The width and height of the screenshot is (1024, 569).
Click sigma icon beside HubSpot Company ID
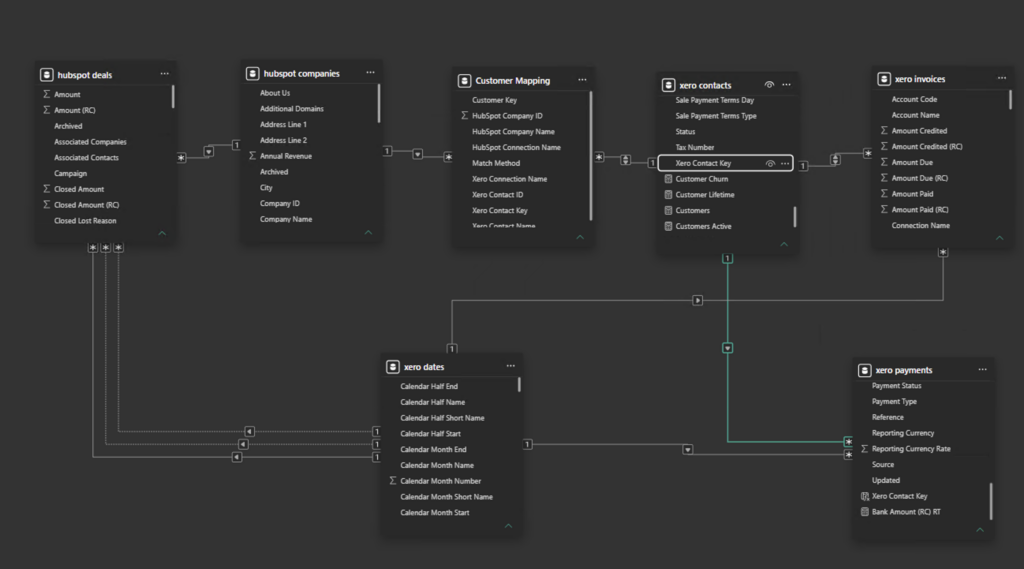pos(464,115)
